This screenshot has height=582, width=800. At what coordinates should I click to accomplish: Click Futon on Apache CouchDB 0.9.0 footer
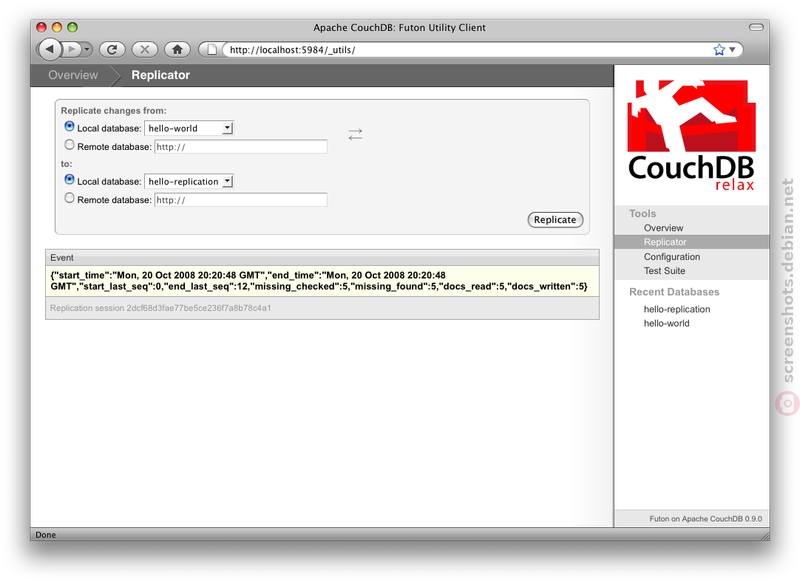[x=706, y=519]
